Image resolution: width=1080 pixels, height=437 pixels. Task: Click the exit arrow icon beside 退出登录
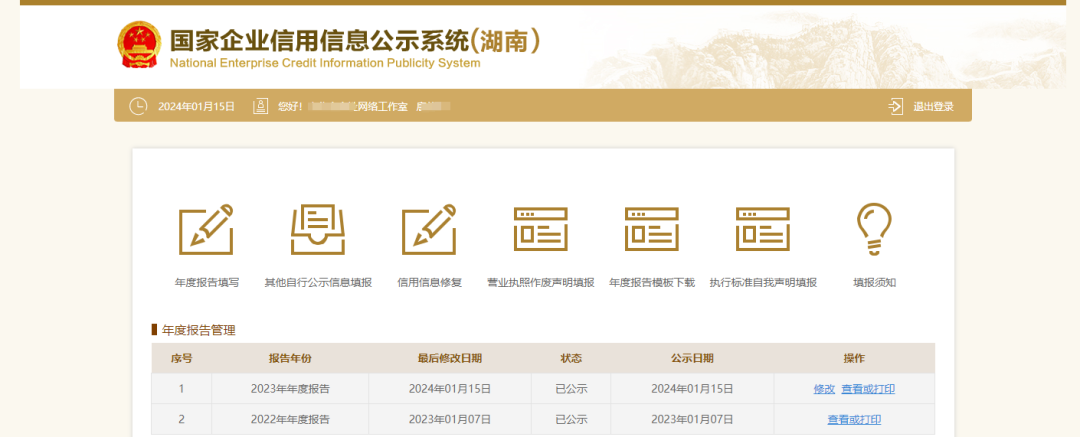point(895,106)
